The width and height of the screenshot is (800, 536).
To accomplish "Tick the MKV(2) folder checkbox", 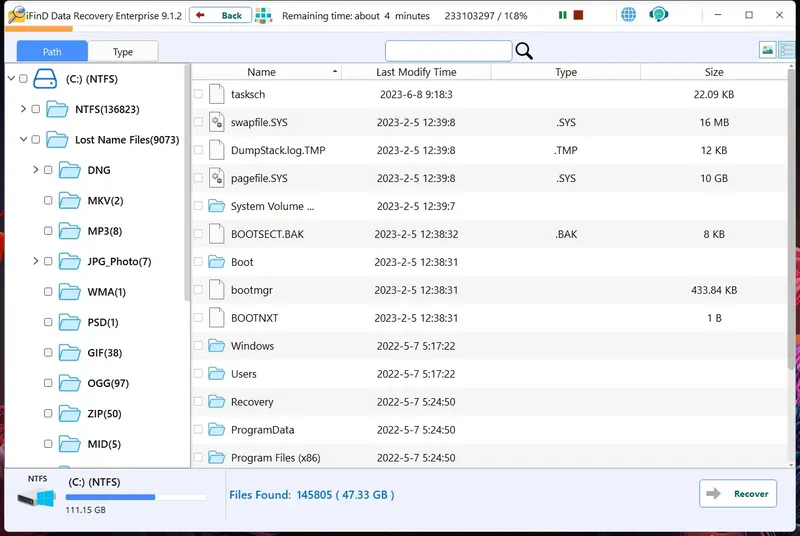I will click(x=48, y=200).
